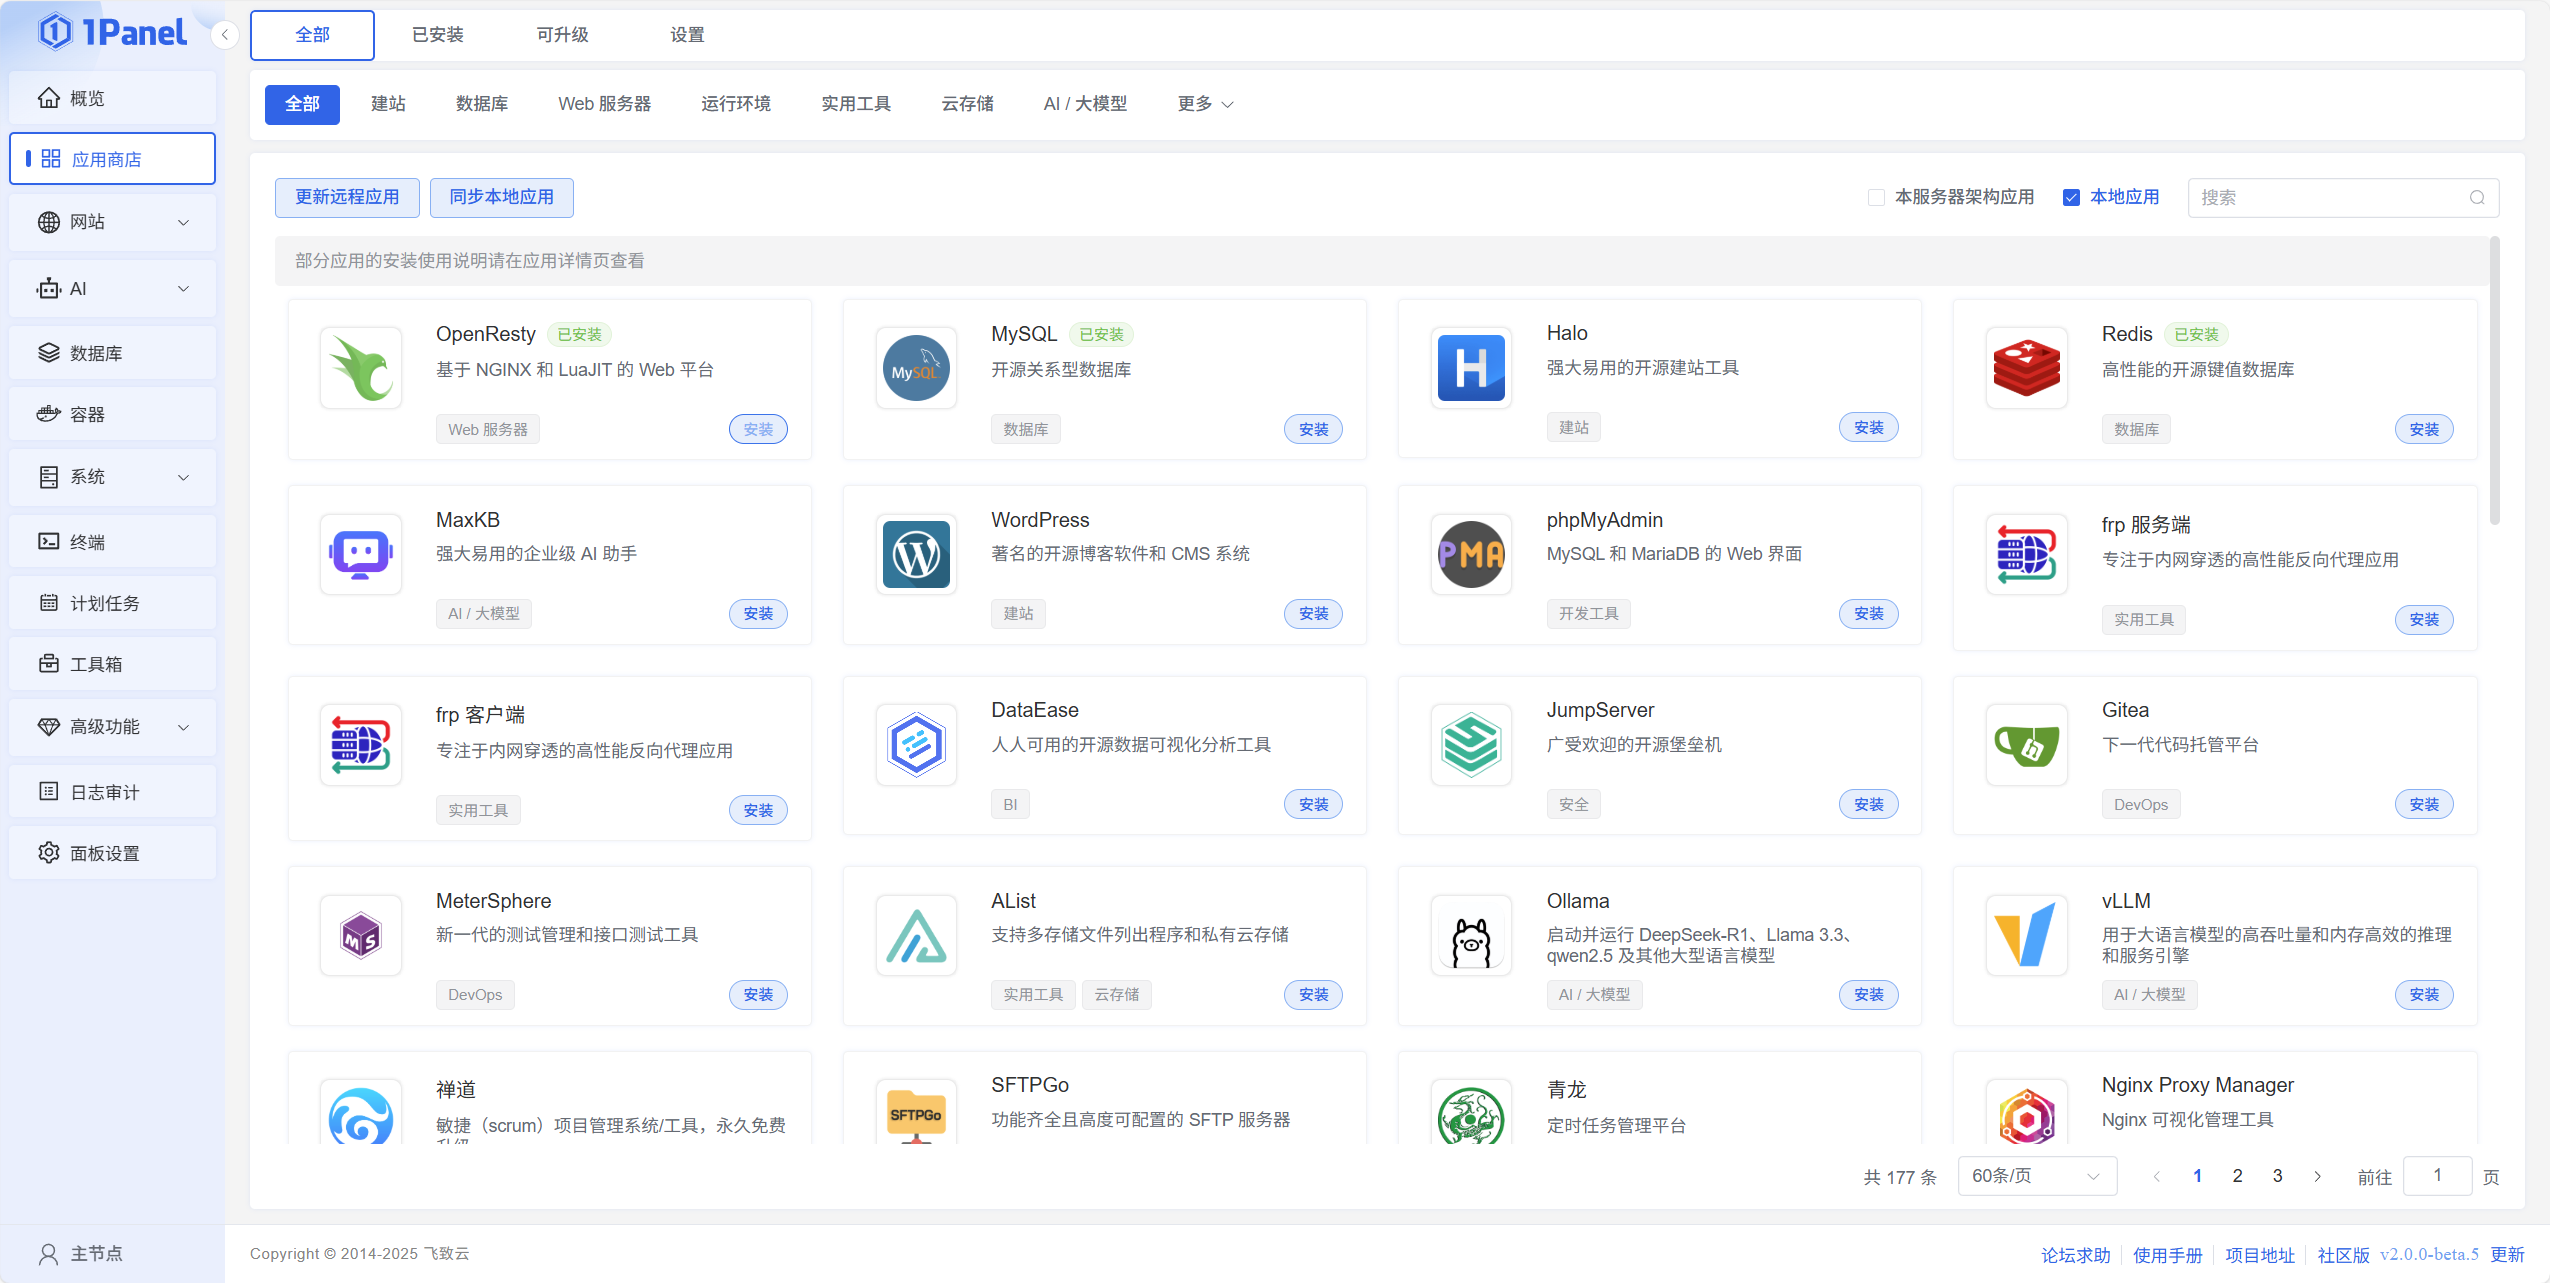
Task: Click the 同步本地应用 button
Action: 501,198
